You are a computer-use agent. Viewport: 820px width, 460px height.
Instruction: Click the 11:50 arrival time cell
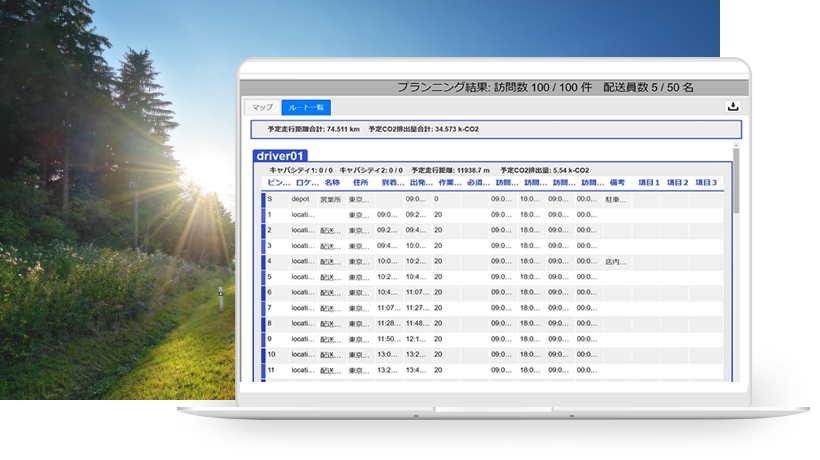point(389,339)
